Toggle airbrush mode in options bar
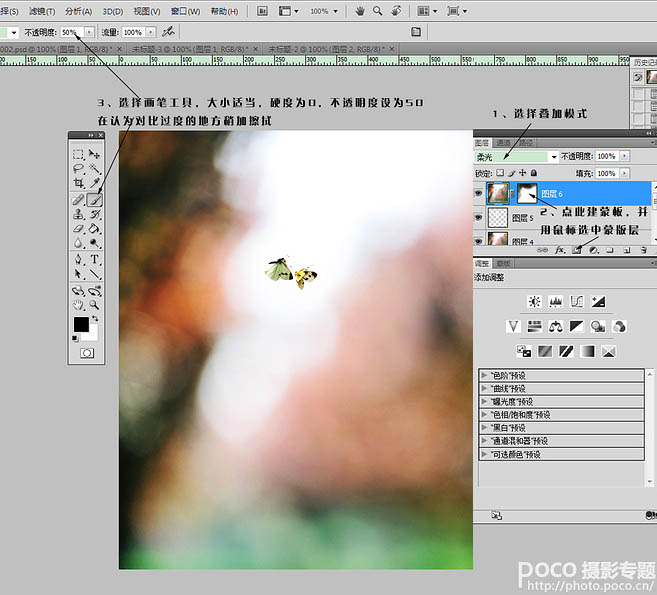This screenshot has height=595, width=657. (x=168, y=32)
